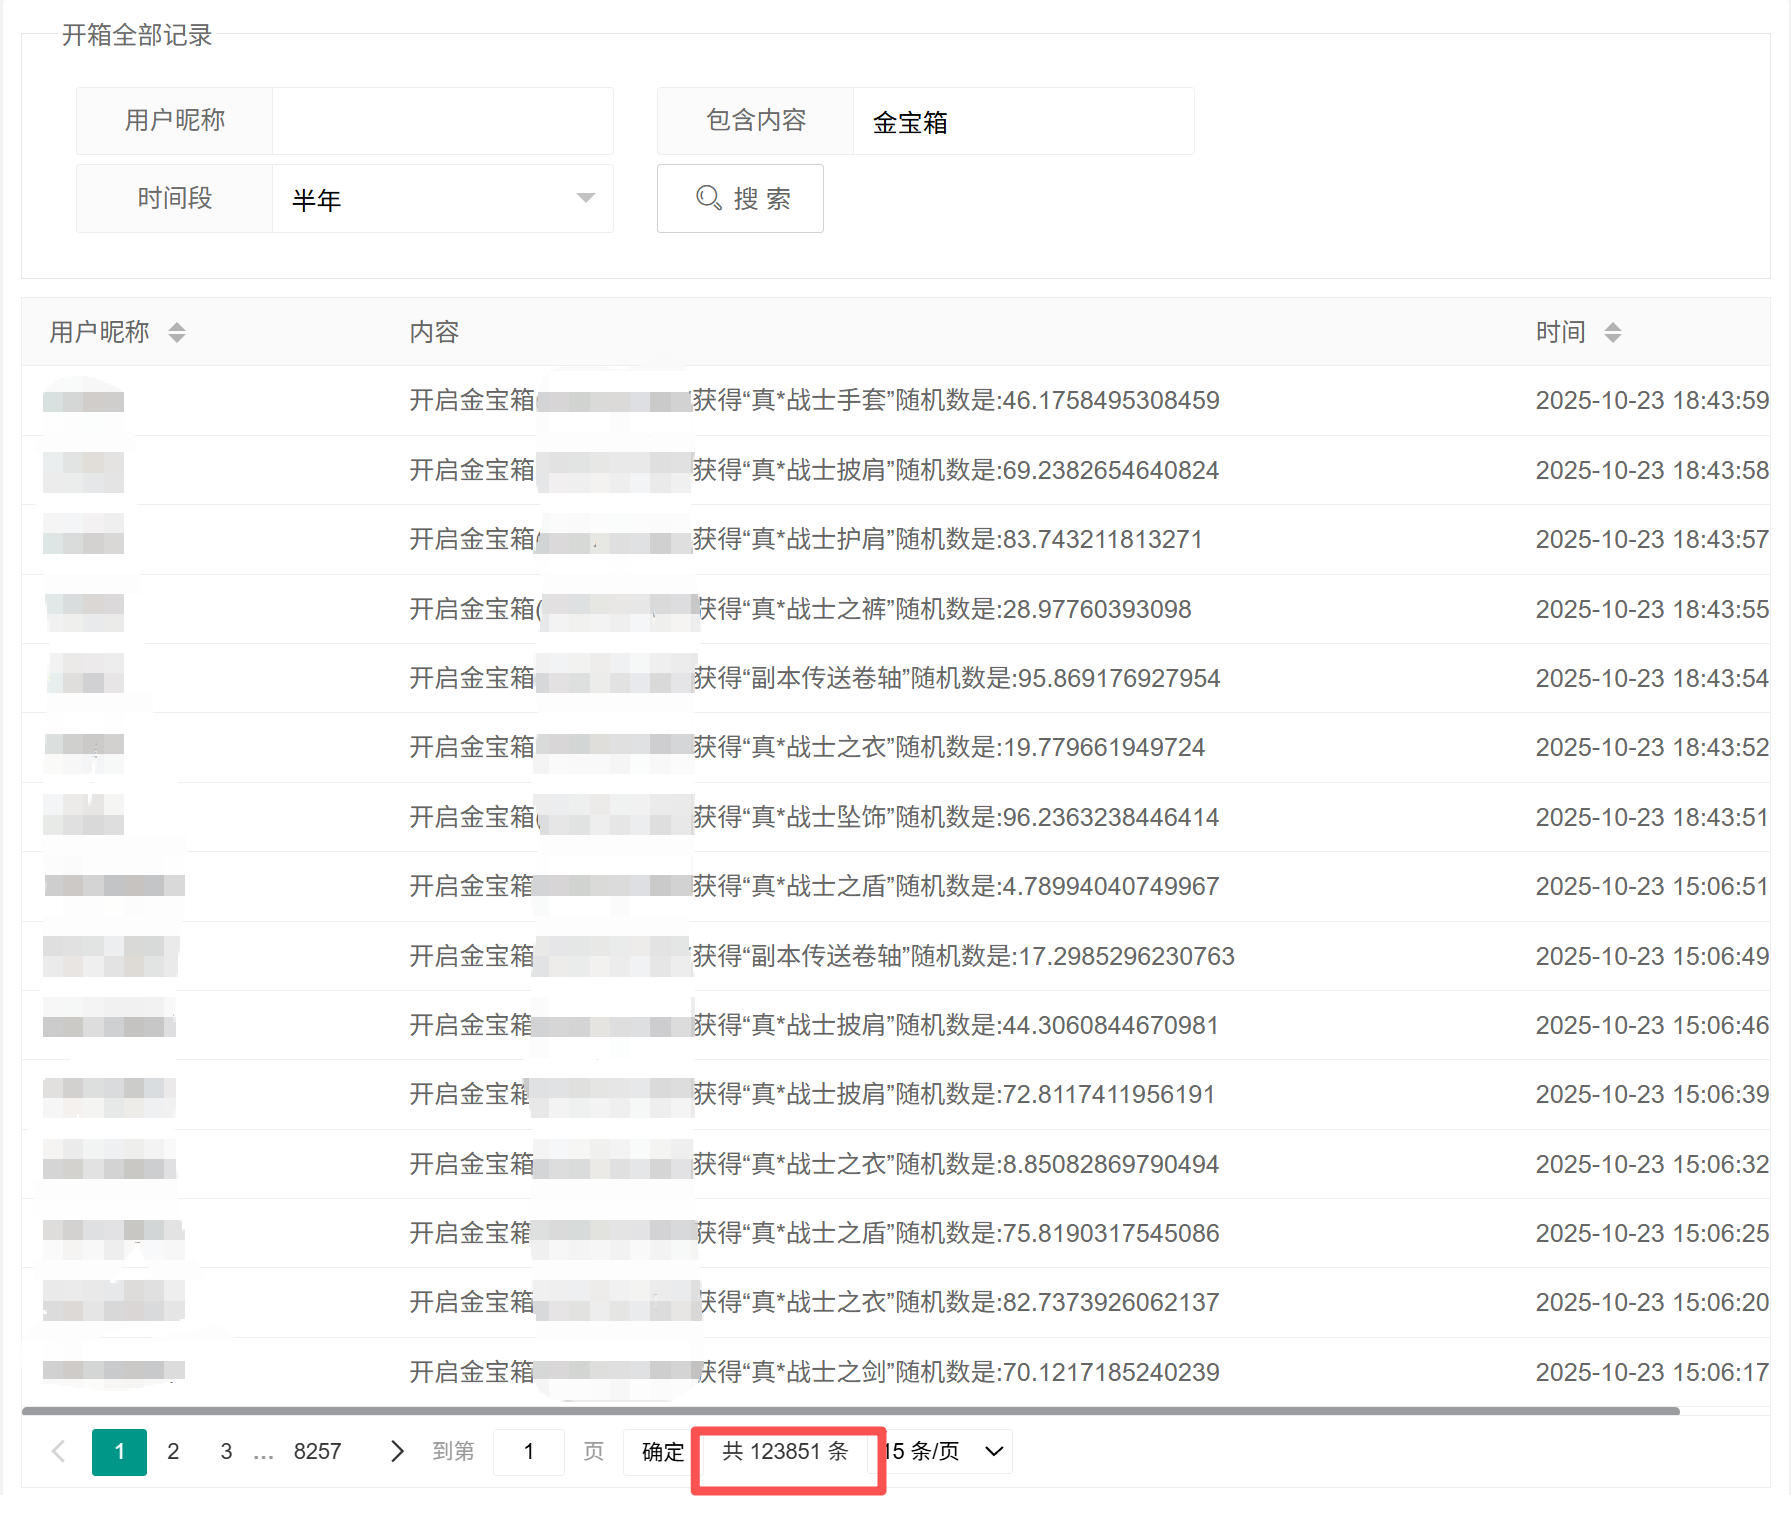Click the previous page arrow
The height and width of the screenshot is (1519, 1791).
point(59,1451)
